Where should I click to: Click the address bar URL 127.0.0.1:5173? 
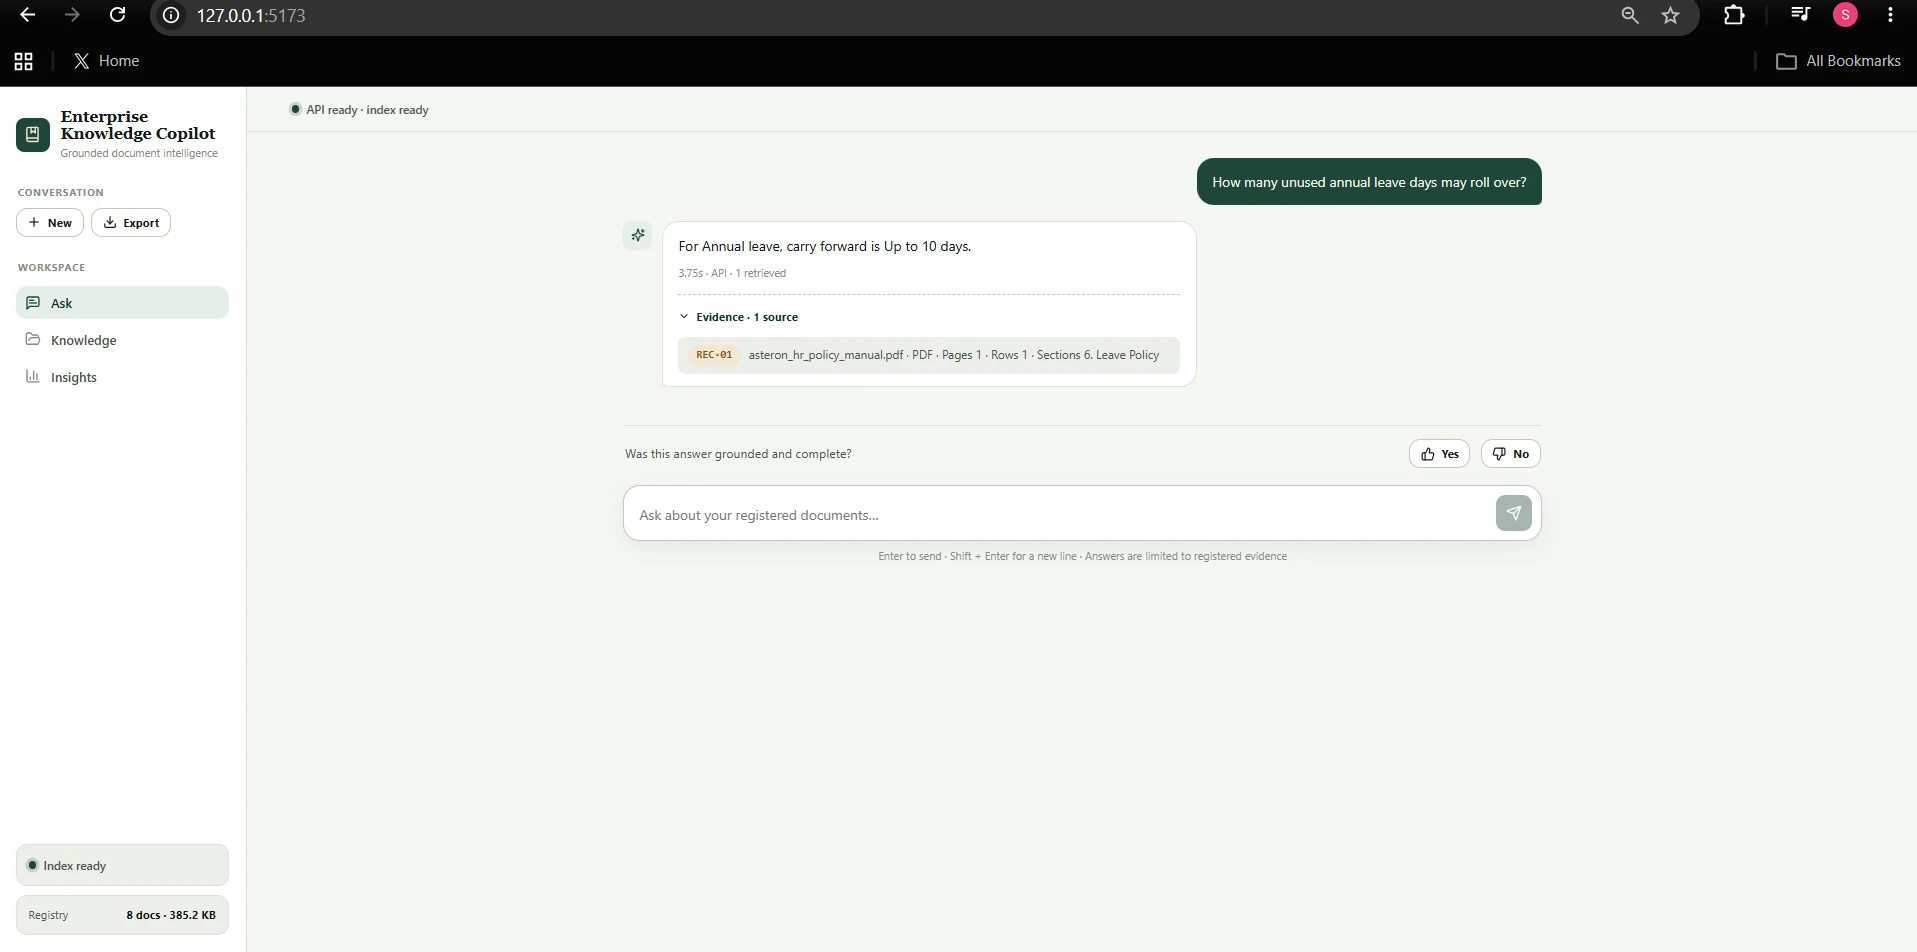[x=251, y=15]
